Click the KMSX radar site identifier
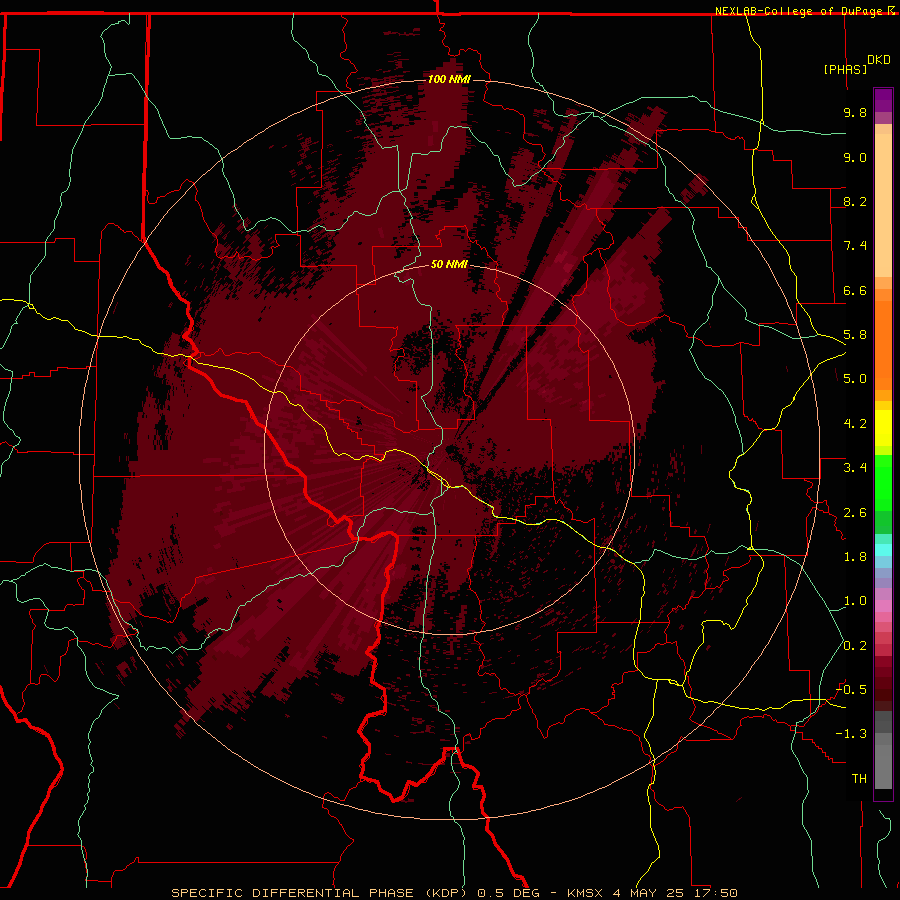Viewport: 900px width, 900px height. pyautogui.click(x=584, y=893)
